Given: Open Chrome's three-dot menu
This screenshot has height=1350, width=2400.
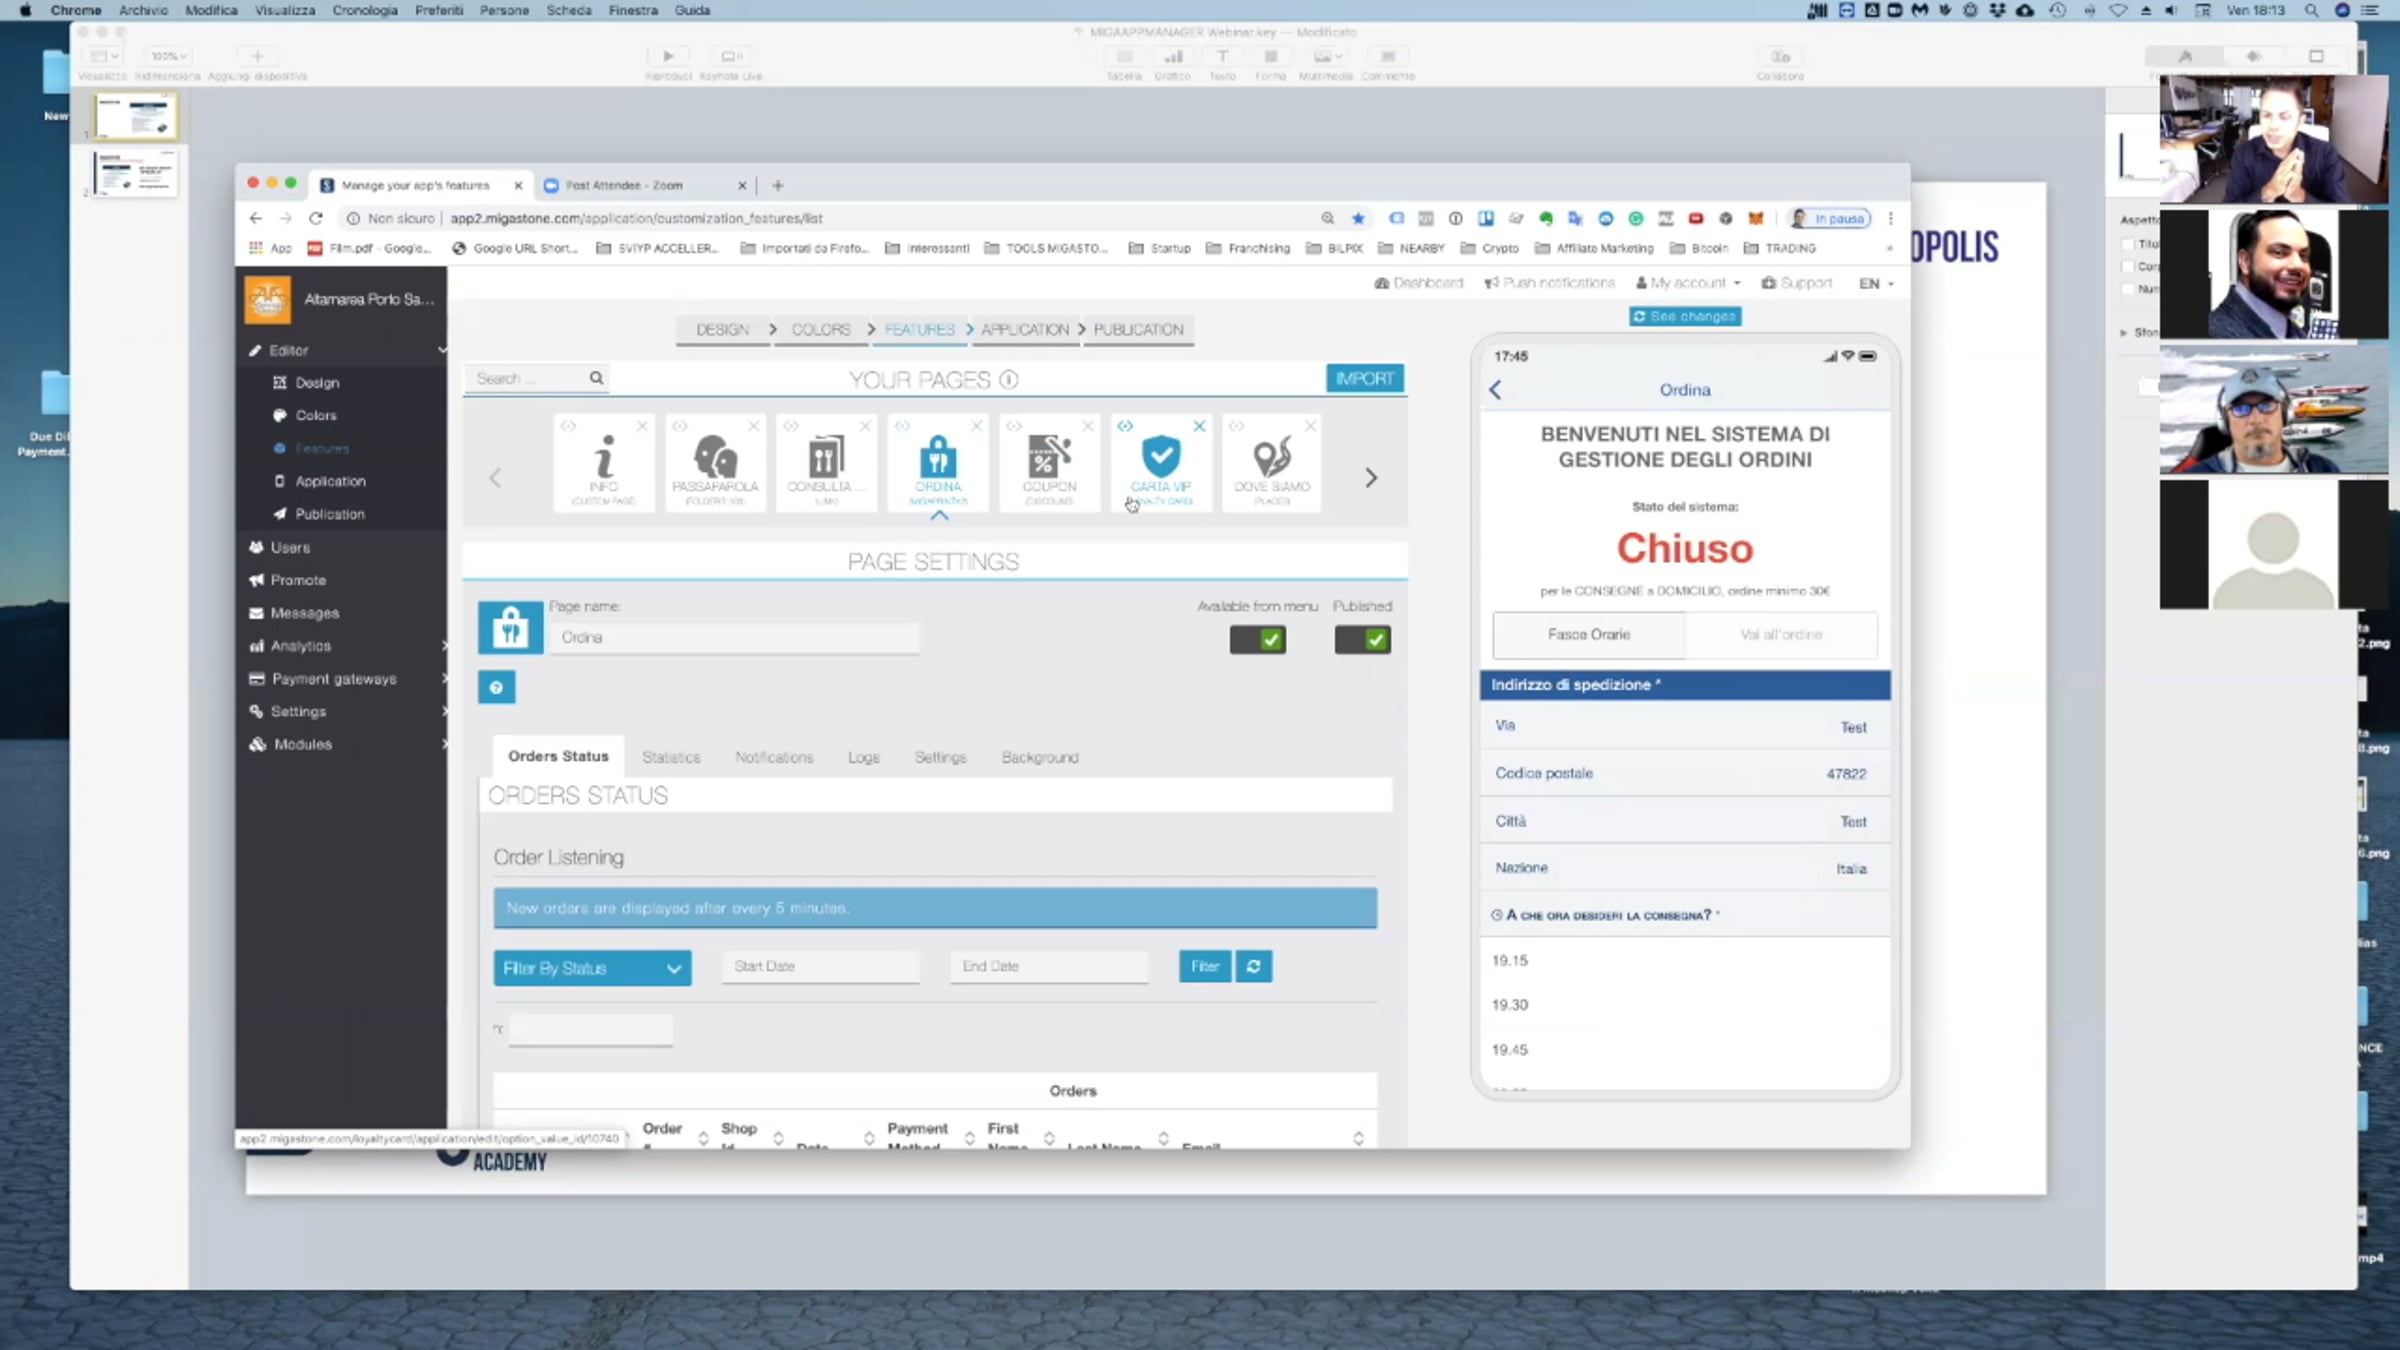Looking at the screenshot, I should (x=1890, y=218).
